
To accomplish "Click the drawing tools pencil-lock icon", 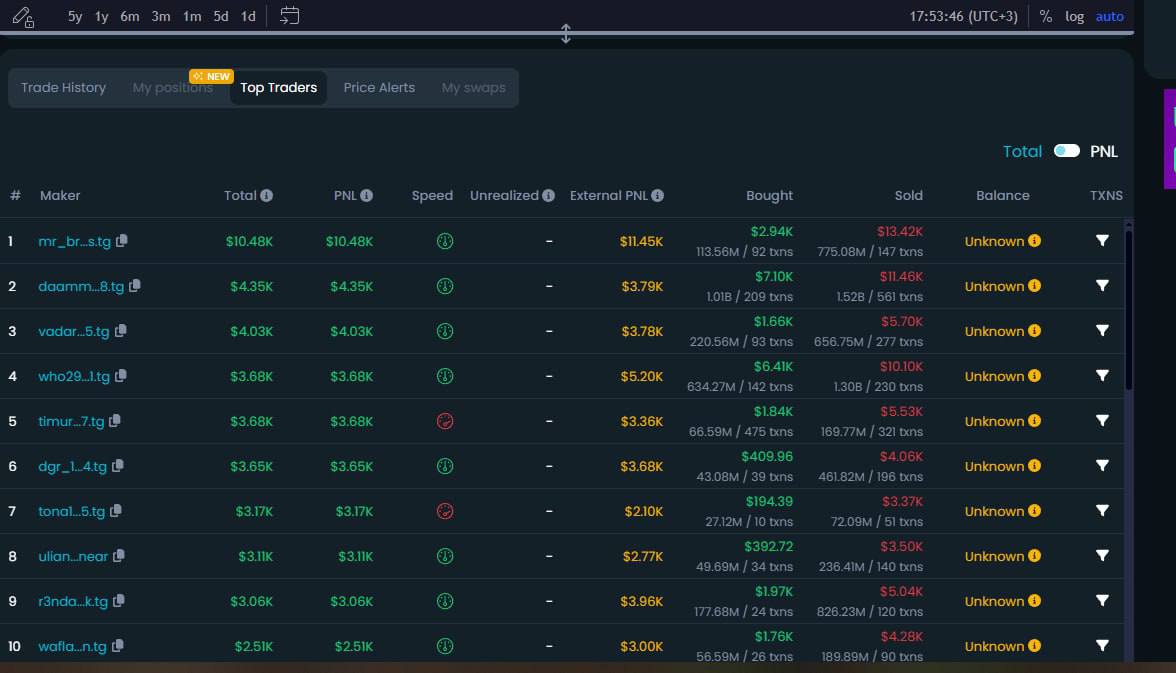I will (x=22, y=16).
